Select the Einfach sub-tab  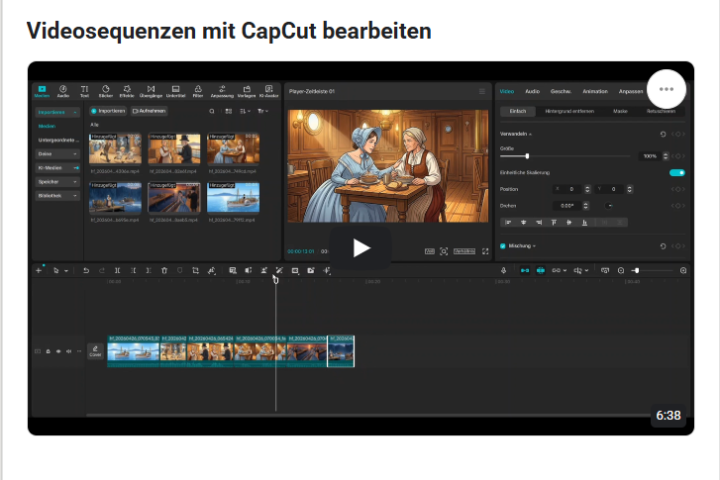coord(518,111)
